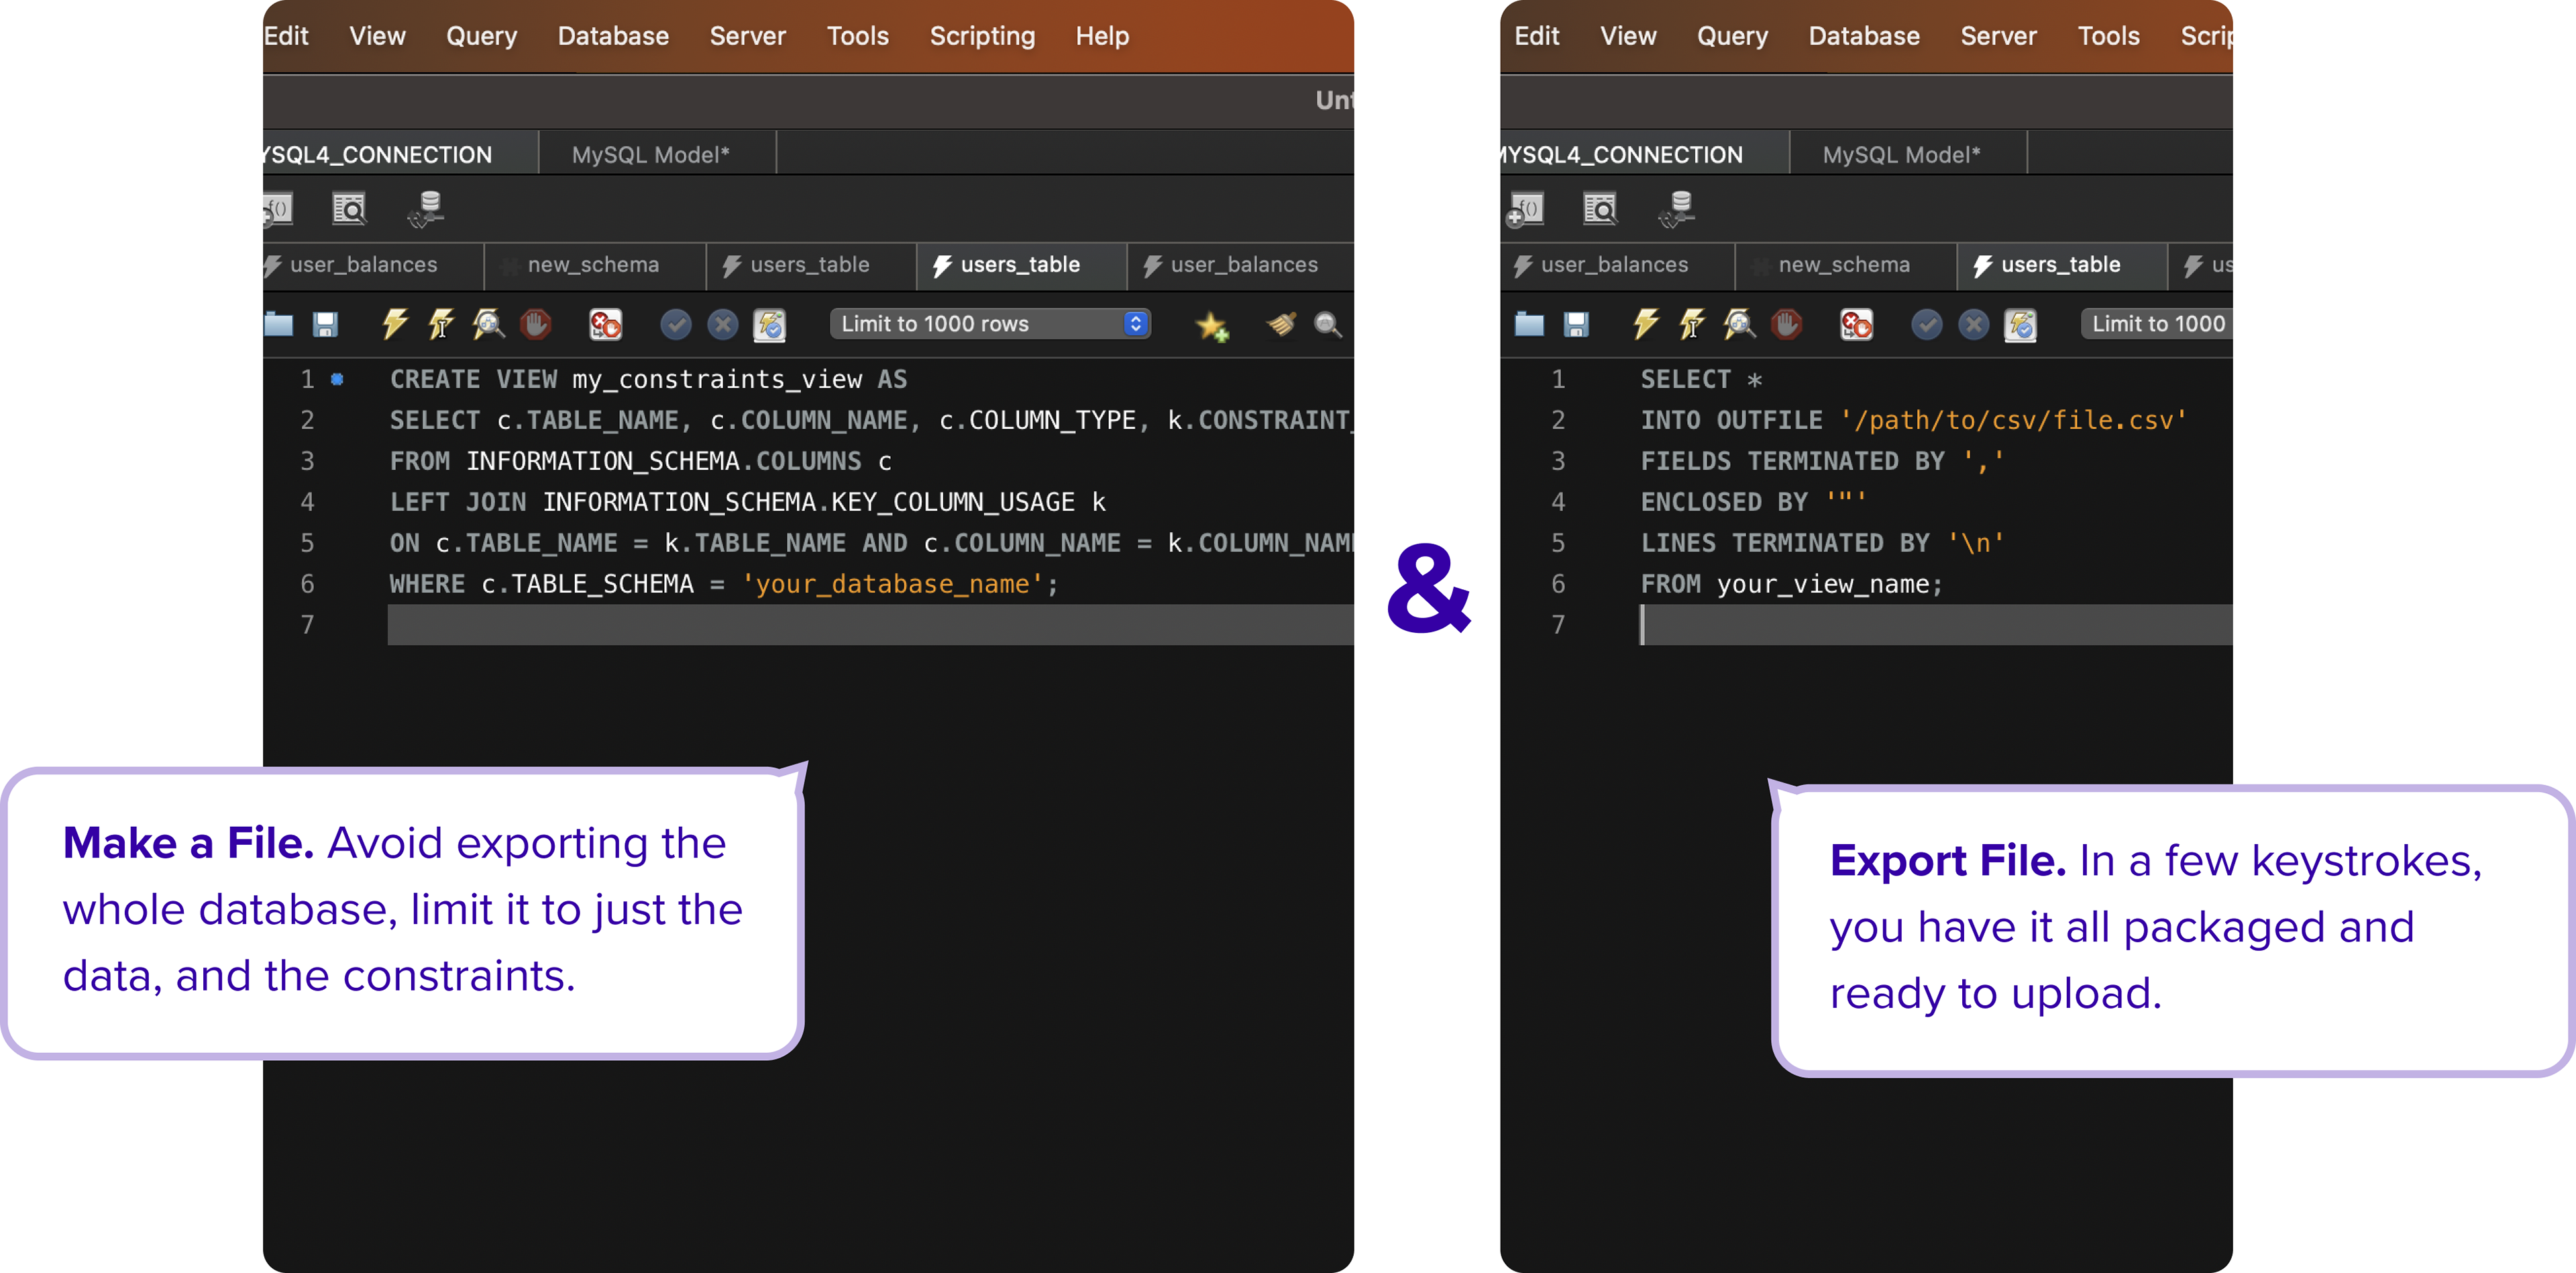The height and width of the screenshot is (1273, 2576).
Task: Open SQL script folder icon in right window
Action: 1530,324
